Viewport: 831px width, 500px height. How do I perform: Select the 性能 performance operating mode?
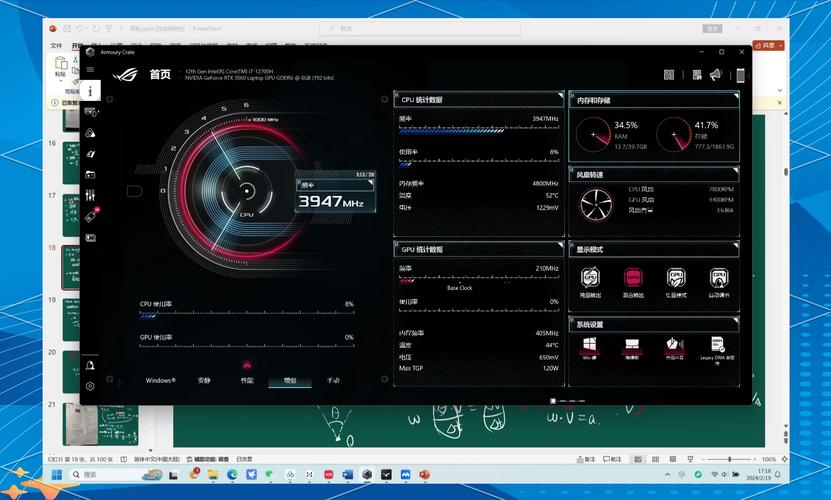point(247,380)
